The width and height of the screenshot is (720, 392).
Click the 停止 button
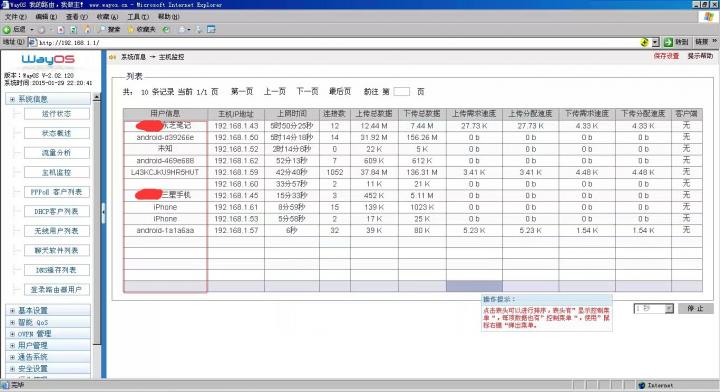pos(695,308)
